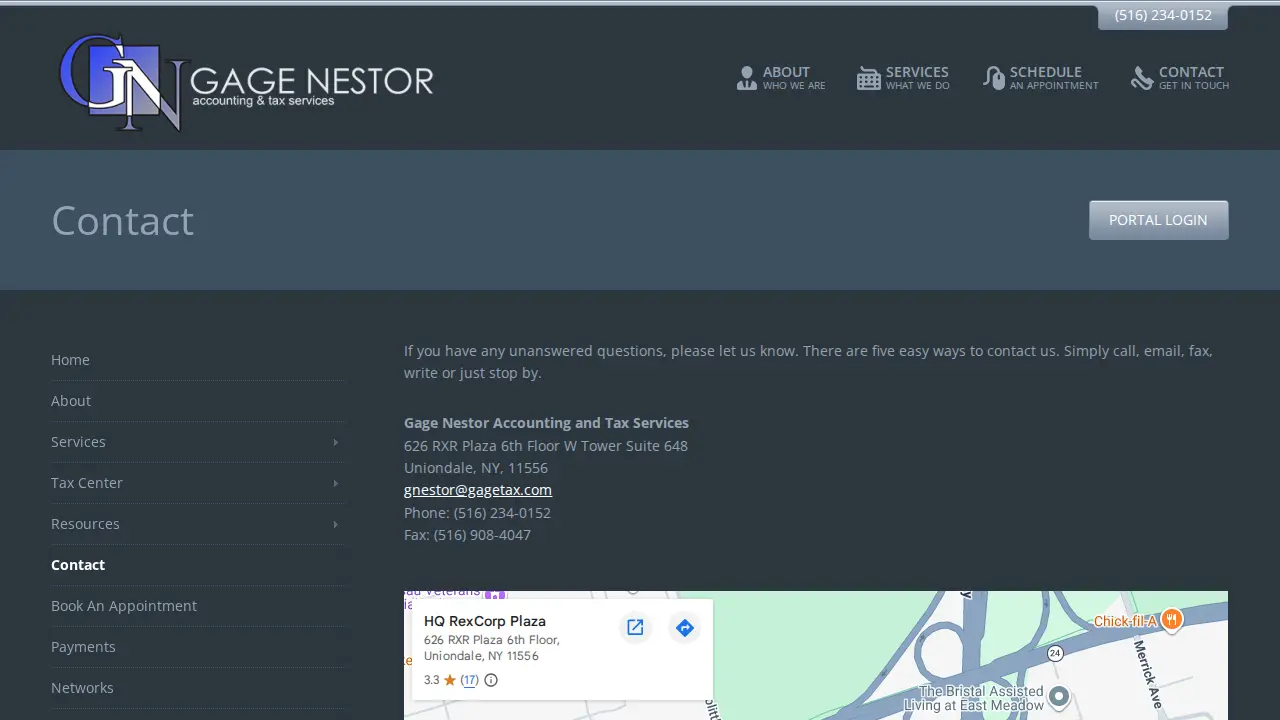Click HQ RexCorp Plaza title in map card
Screen dimensions: 1280x720
click(x=485, y=621)
